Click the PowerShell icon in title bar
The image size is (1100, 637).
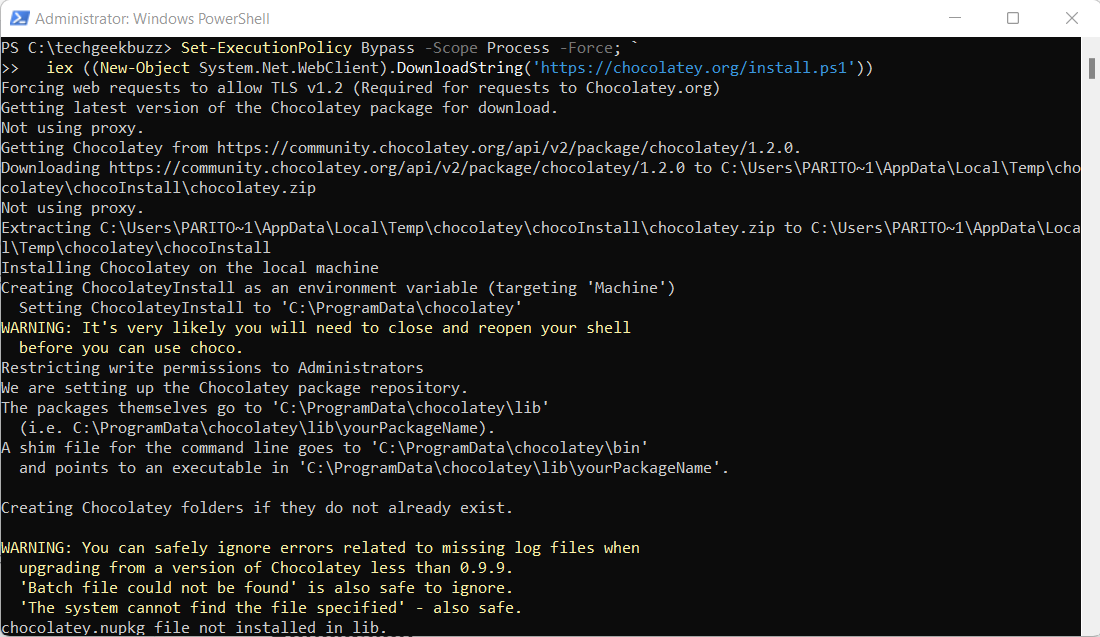click(x=19, y=18)
